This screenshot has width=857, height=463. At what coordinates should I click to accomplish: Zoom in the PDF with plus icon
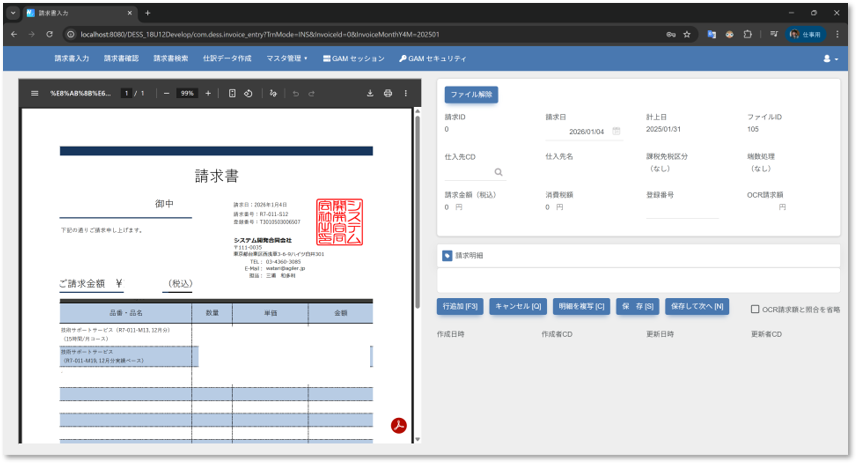click(x=208, y=93)
